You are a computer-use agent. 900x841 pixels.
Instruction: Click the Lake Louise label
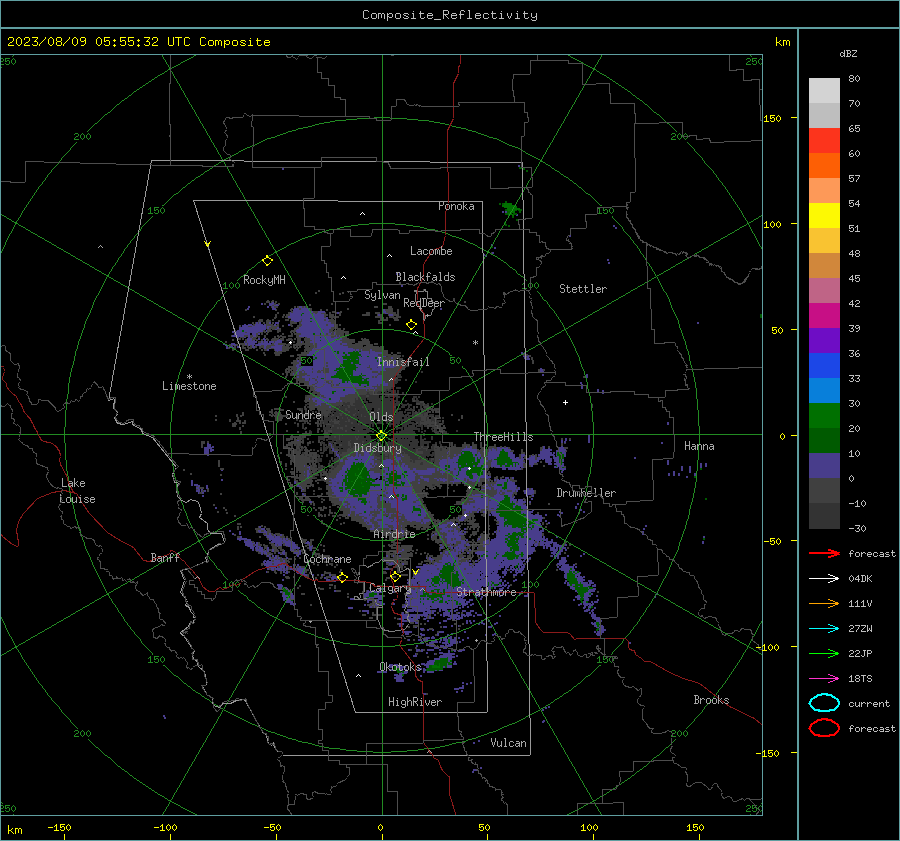[x=77, y=491]
